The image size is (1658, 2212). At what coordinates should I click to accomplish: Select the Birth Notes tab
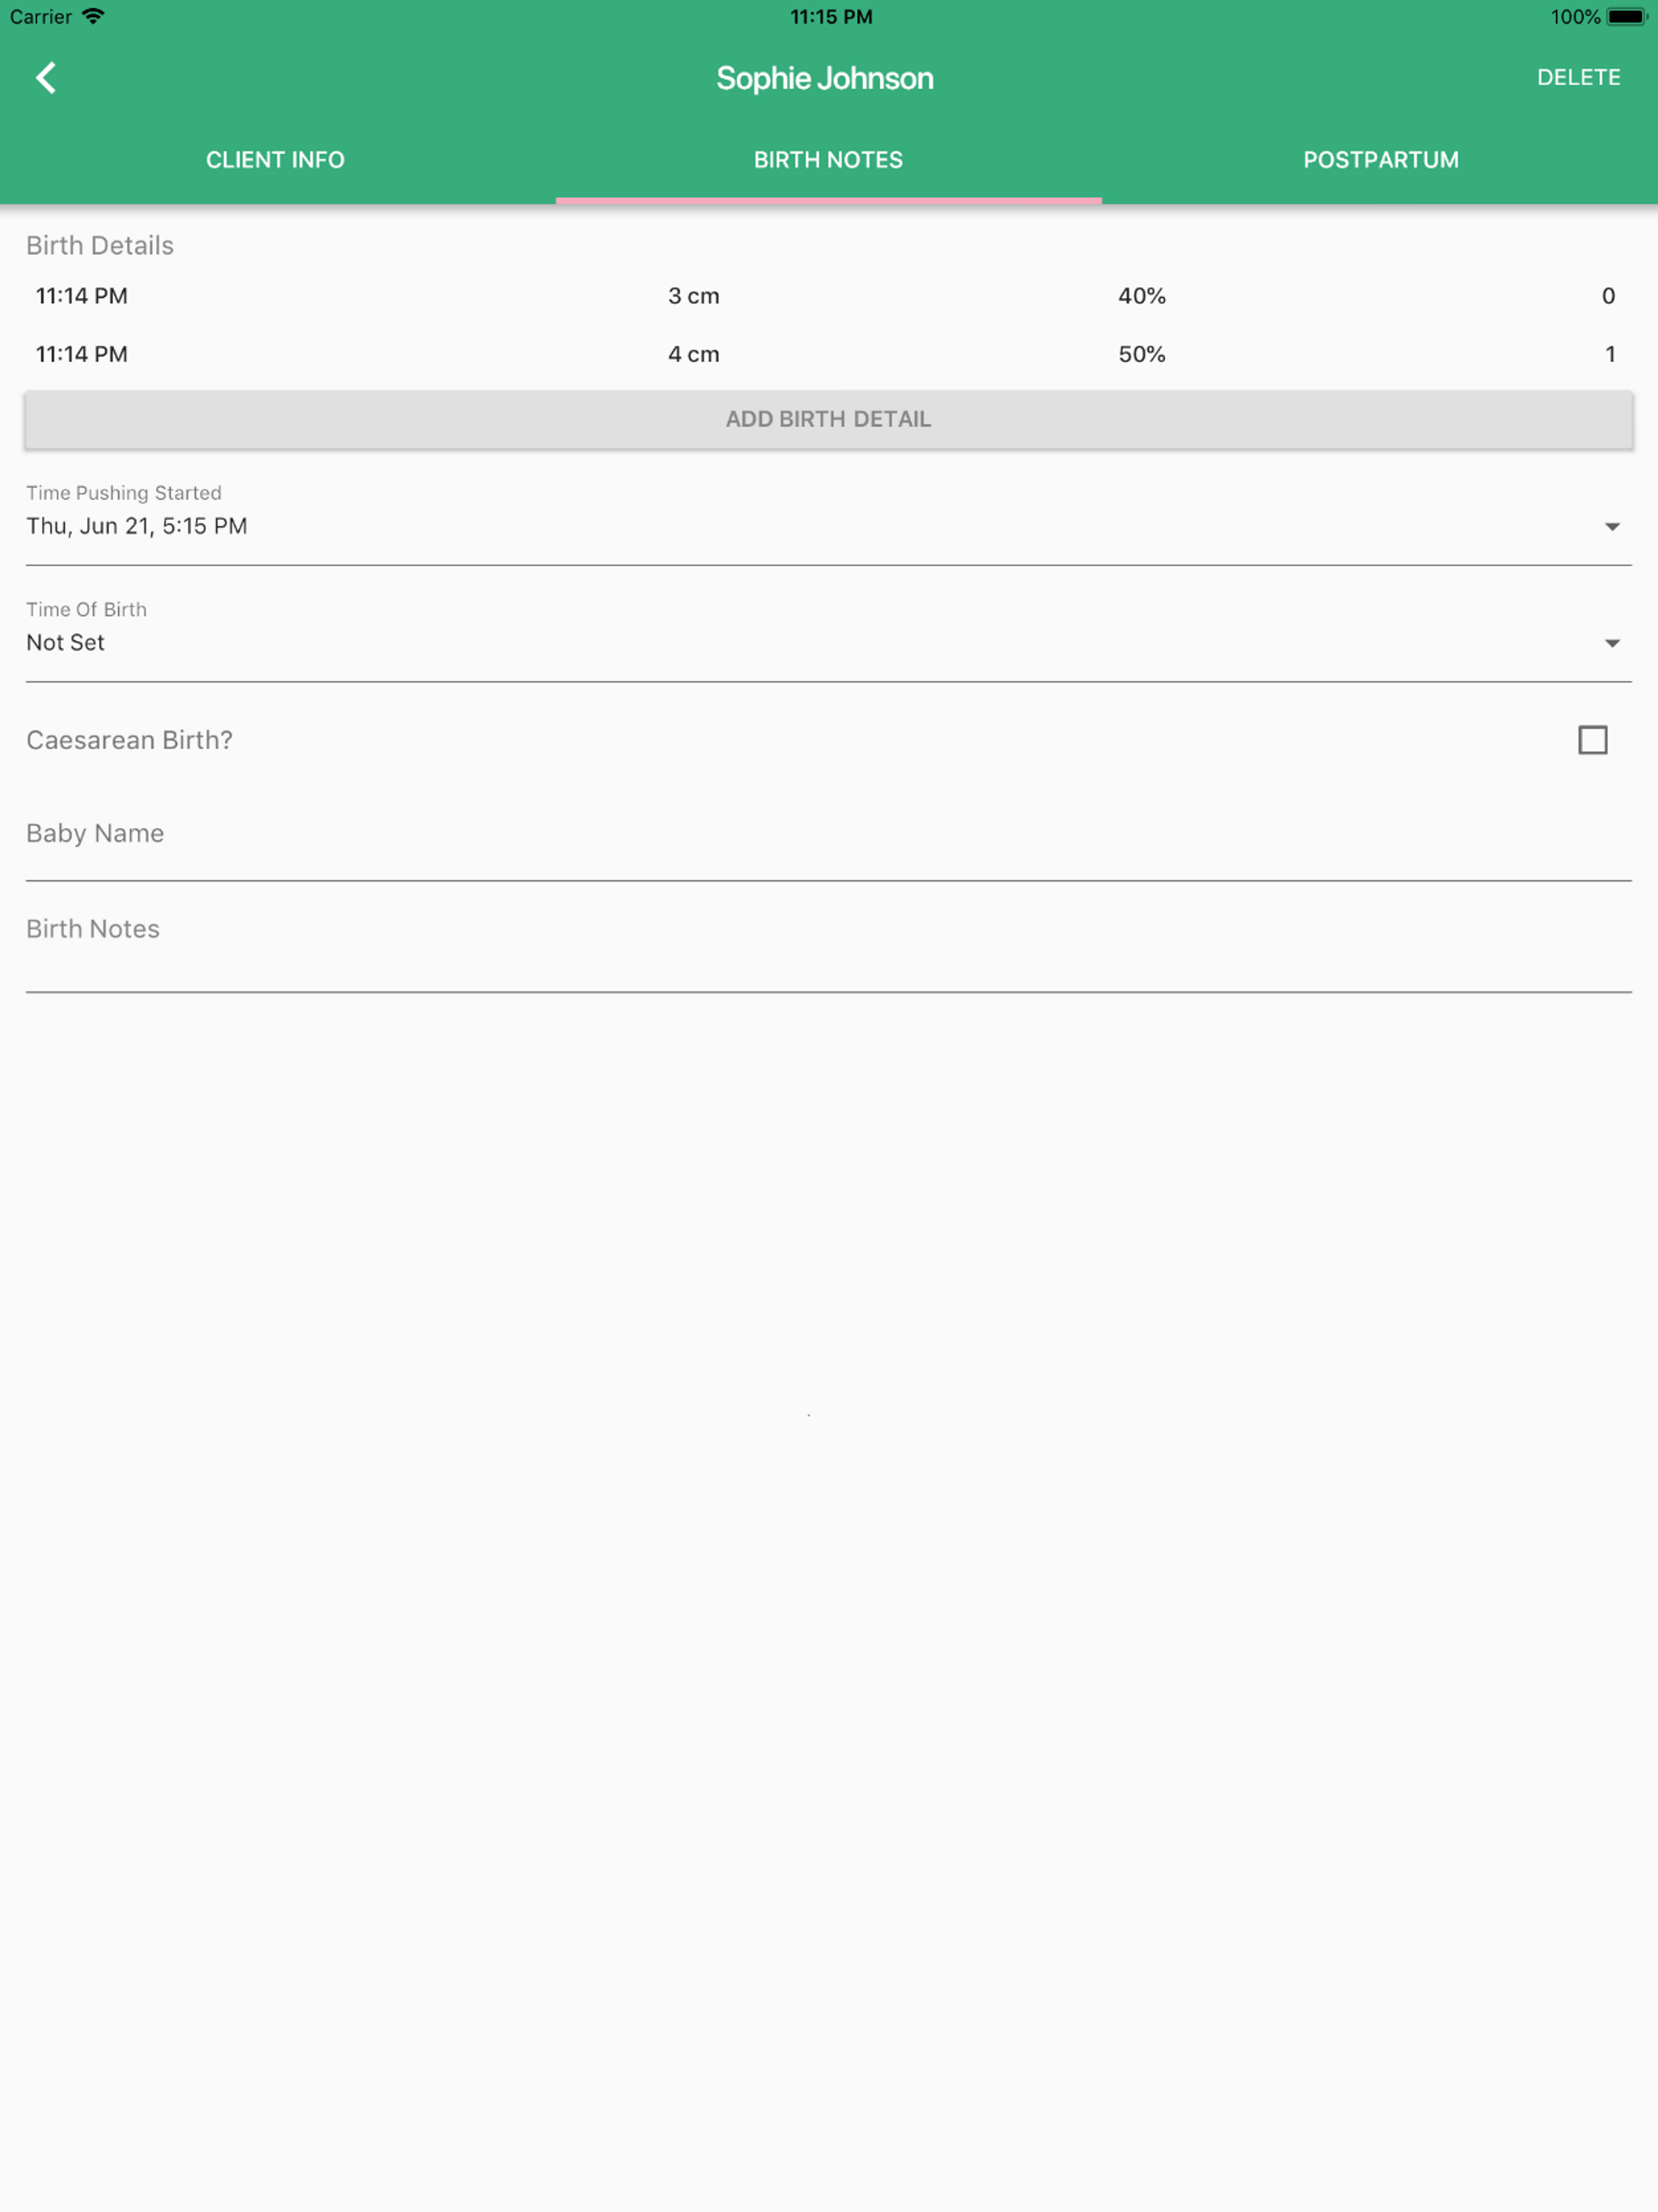(x=828, y=160)
